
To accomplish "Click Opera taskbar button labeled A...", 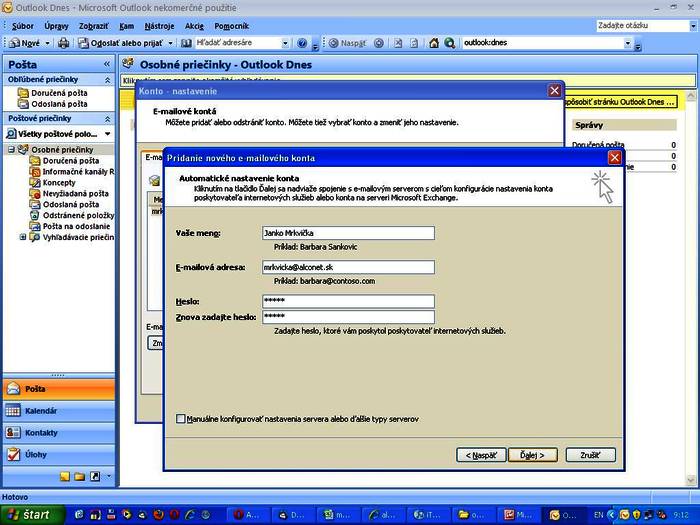I will point(248,515).
